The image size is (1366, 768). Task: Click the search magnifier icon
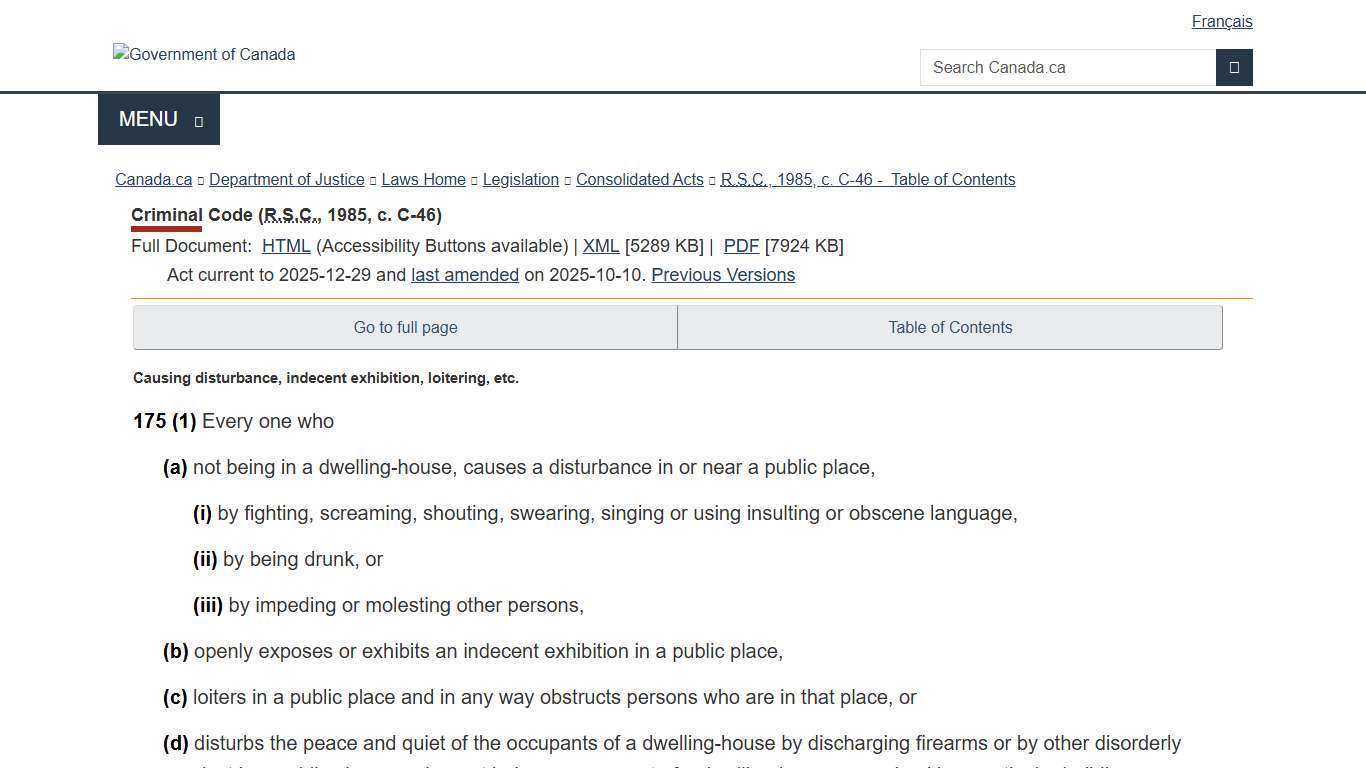pyautogui.click(x=1234, y=67)
